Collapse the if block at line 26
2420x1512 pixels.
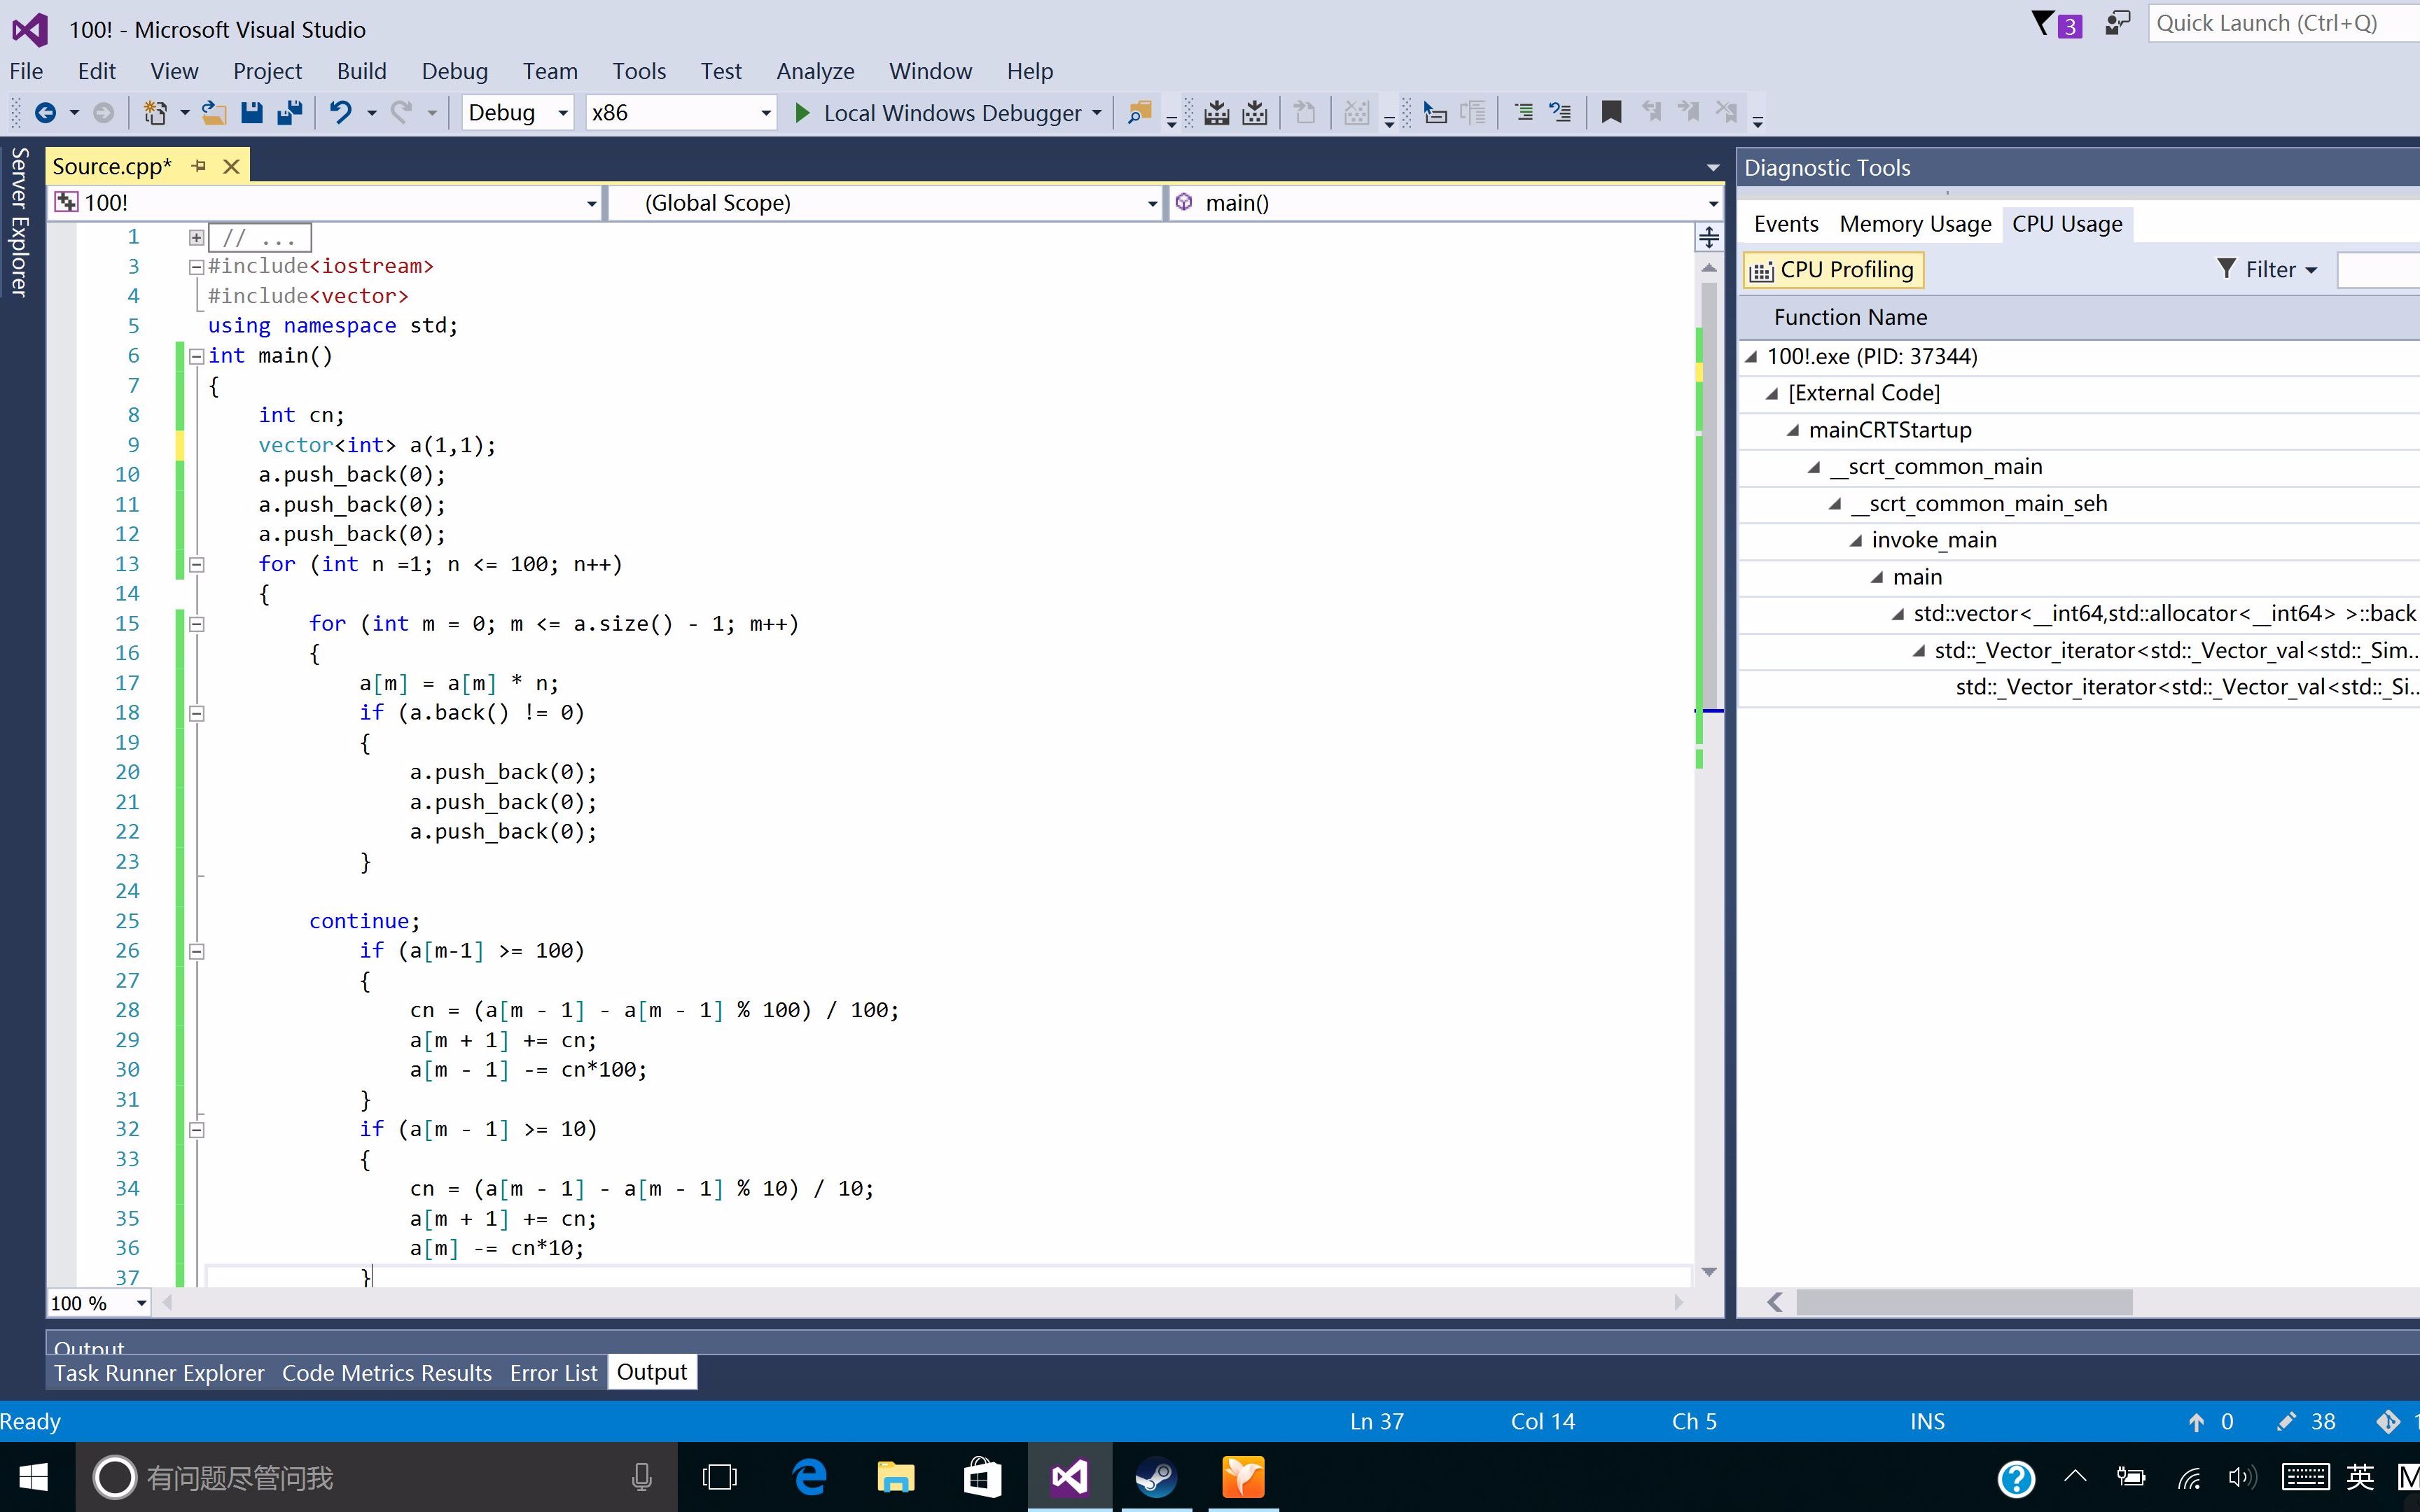coord(196,951)
